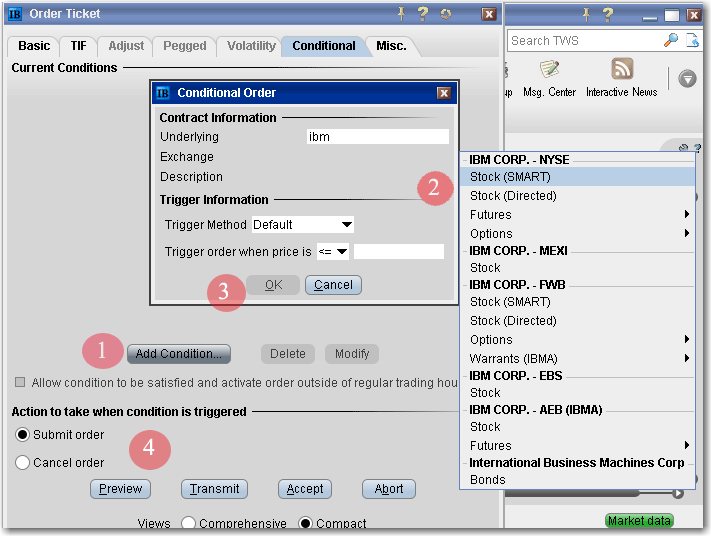Expand Warrants (IBMA) submenu
The image size is (711, 536).
click(577, 359)
